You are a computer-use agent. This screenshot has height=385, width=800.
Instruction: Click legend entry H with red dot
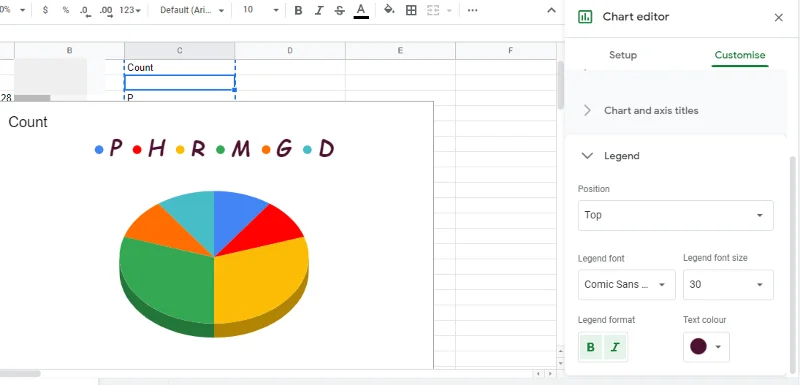coord(149,149)
